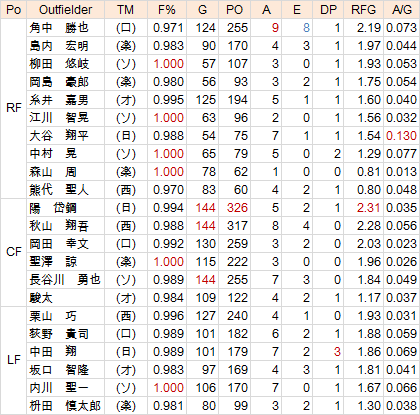Select player name 大谷 翔平

click(x=59, y=136)
